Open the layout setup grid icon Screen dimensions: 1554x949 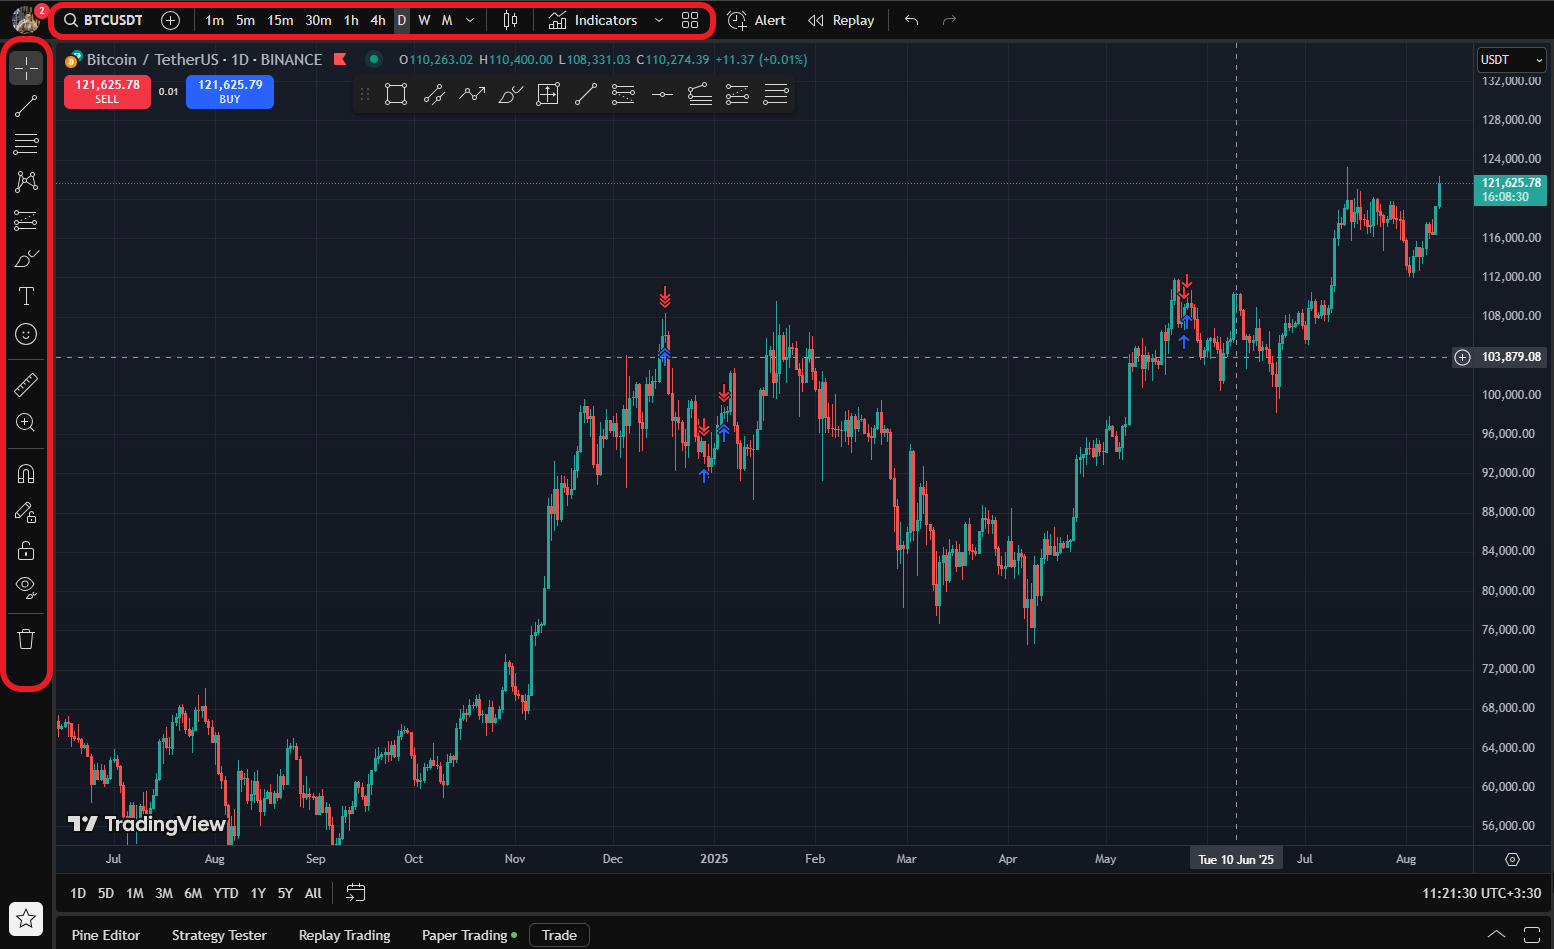click(690, 20)
